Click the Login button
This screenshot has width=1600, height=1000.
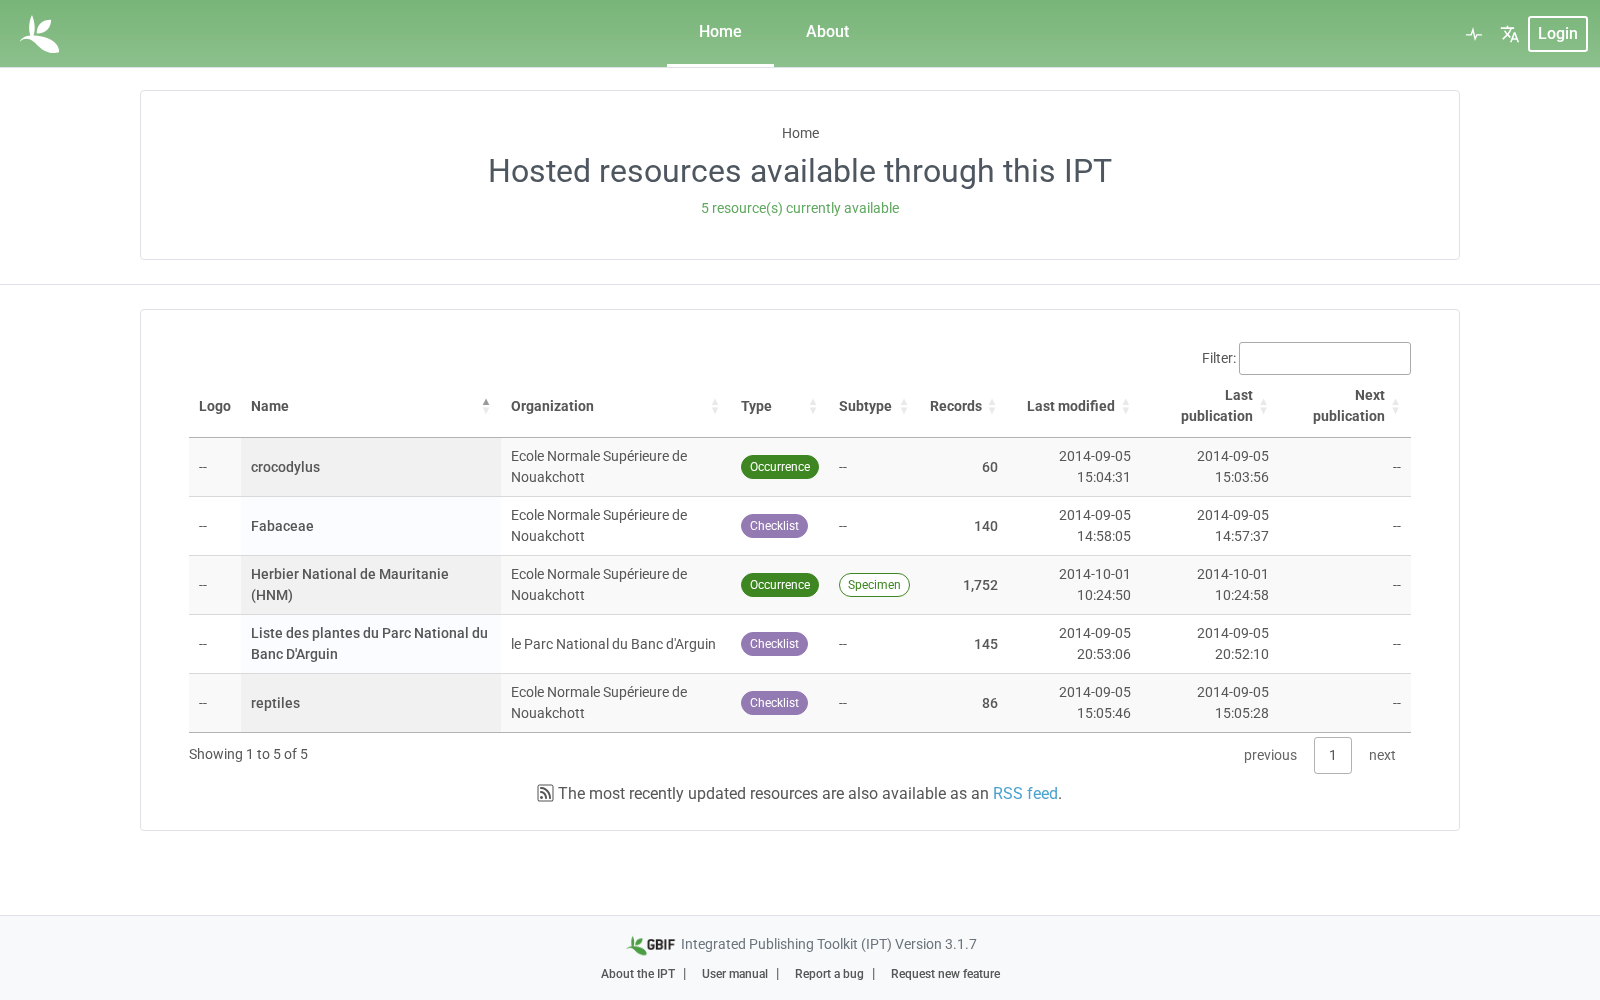click(1557, 34)
